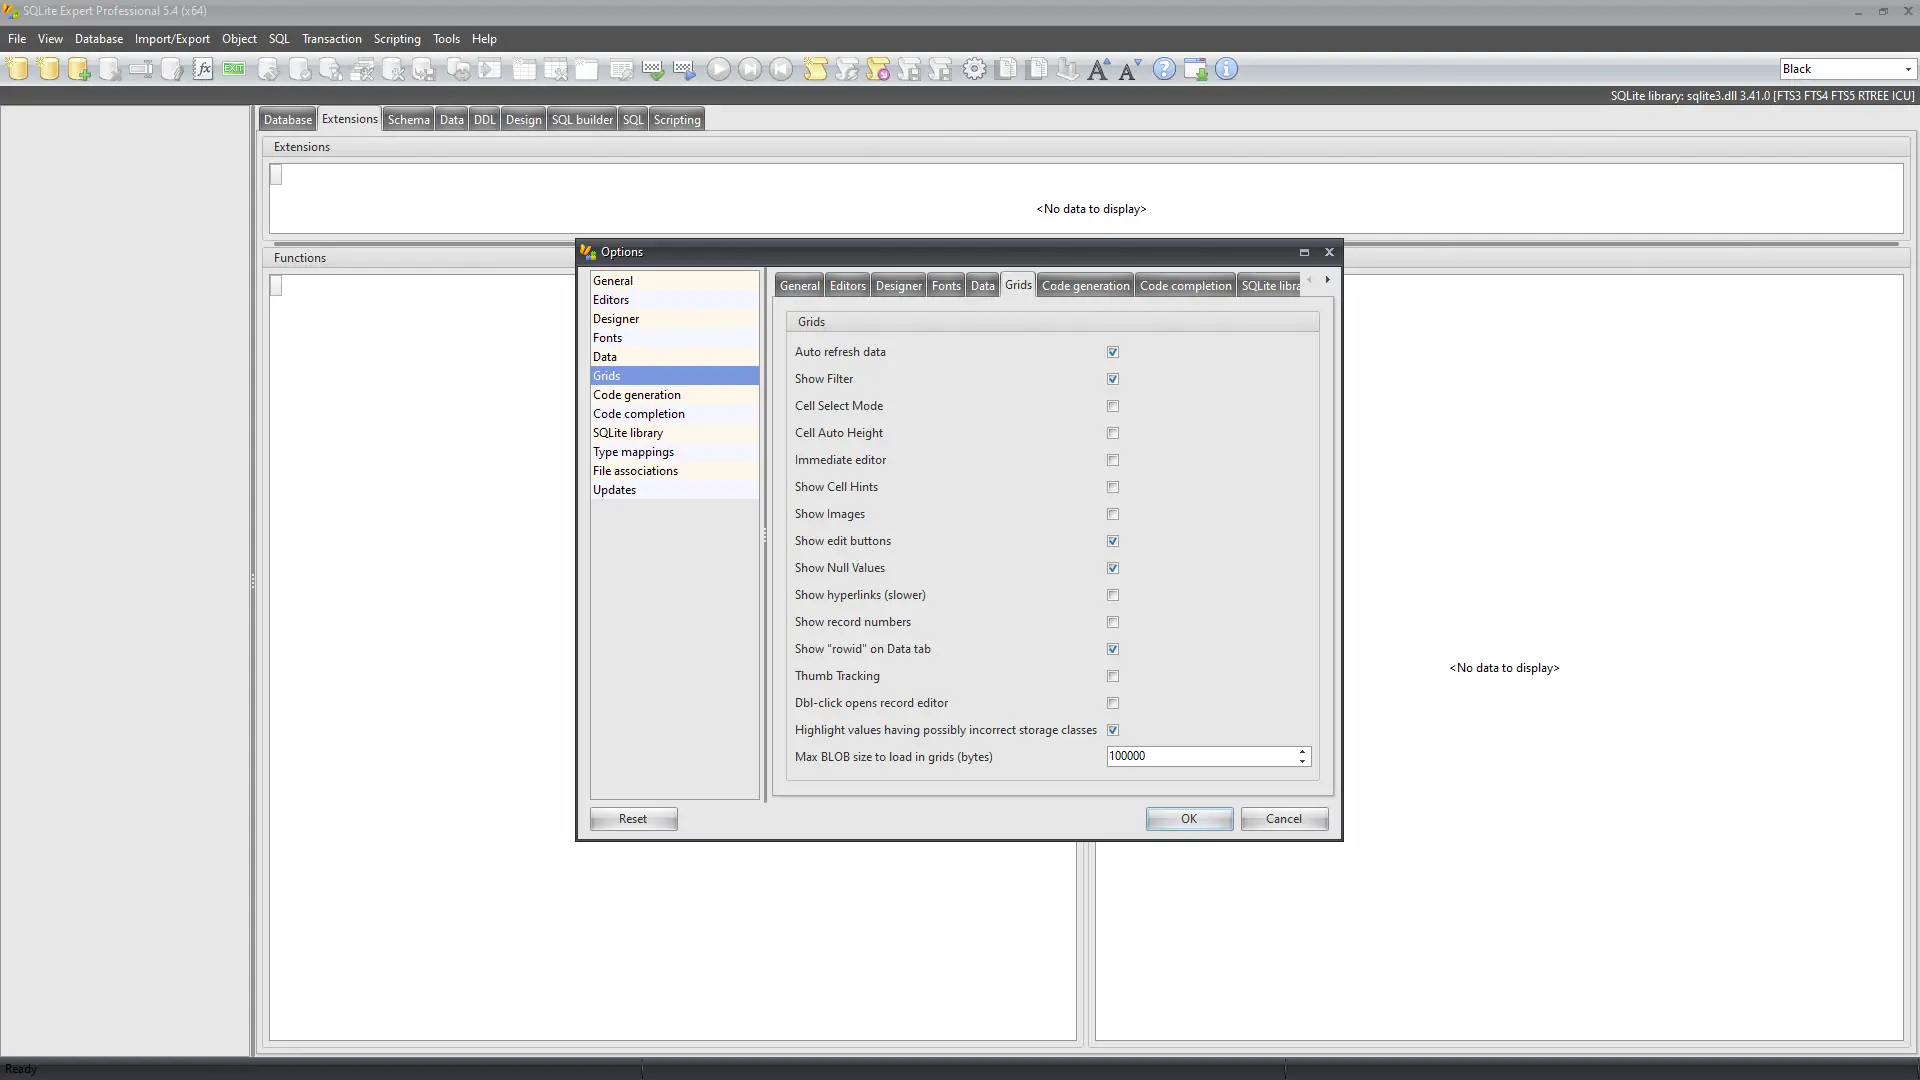Click the increase font size icon
Image resolution: width=1920 pixels, height=1080 pixels.
point(1098,69)
